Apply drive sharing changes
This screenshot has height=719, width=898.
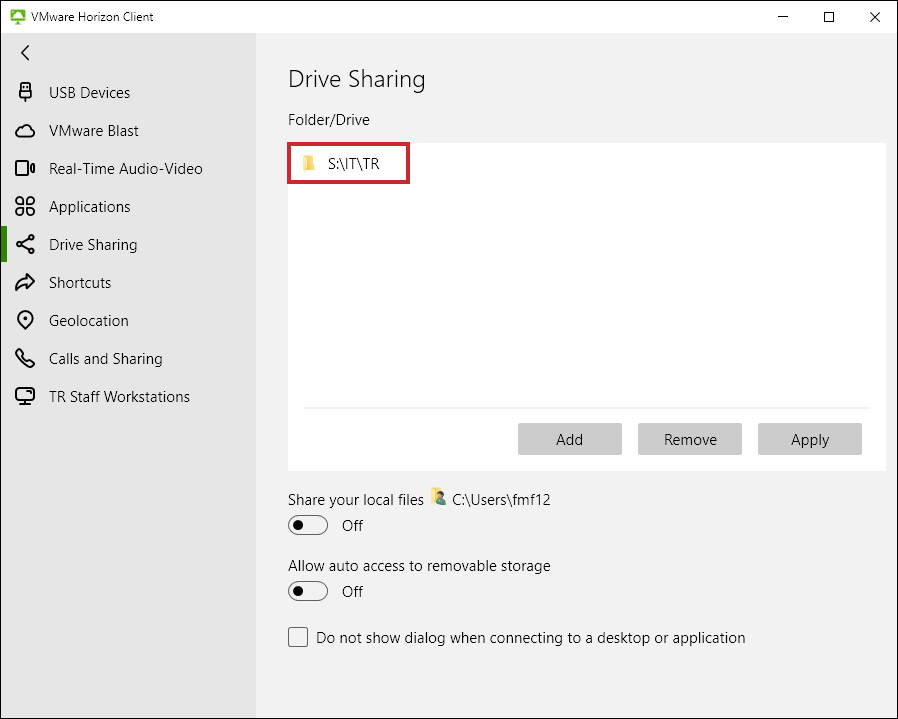click(x=810, y=439)
